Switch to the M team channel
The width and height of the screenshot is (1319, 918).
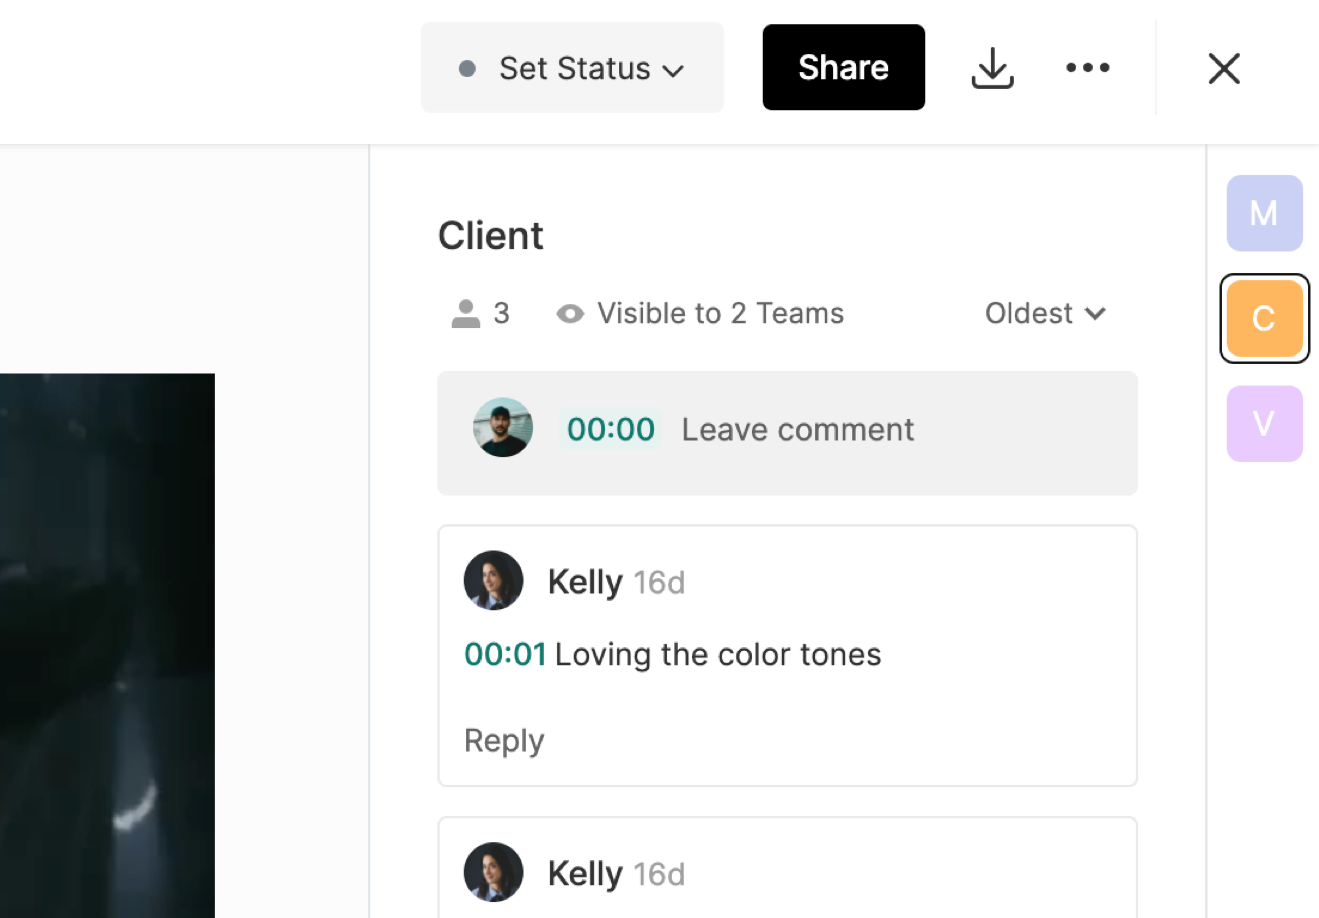click(x=1264, y=213)
